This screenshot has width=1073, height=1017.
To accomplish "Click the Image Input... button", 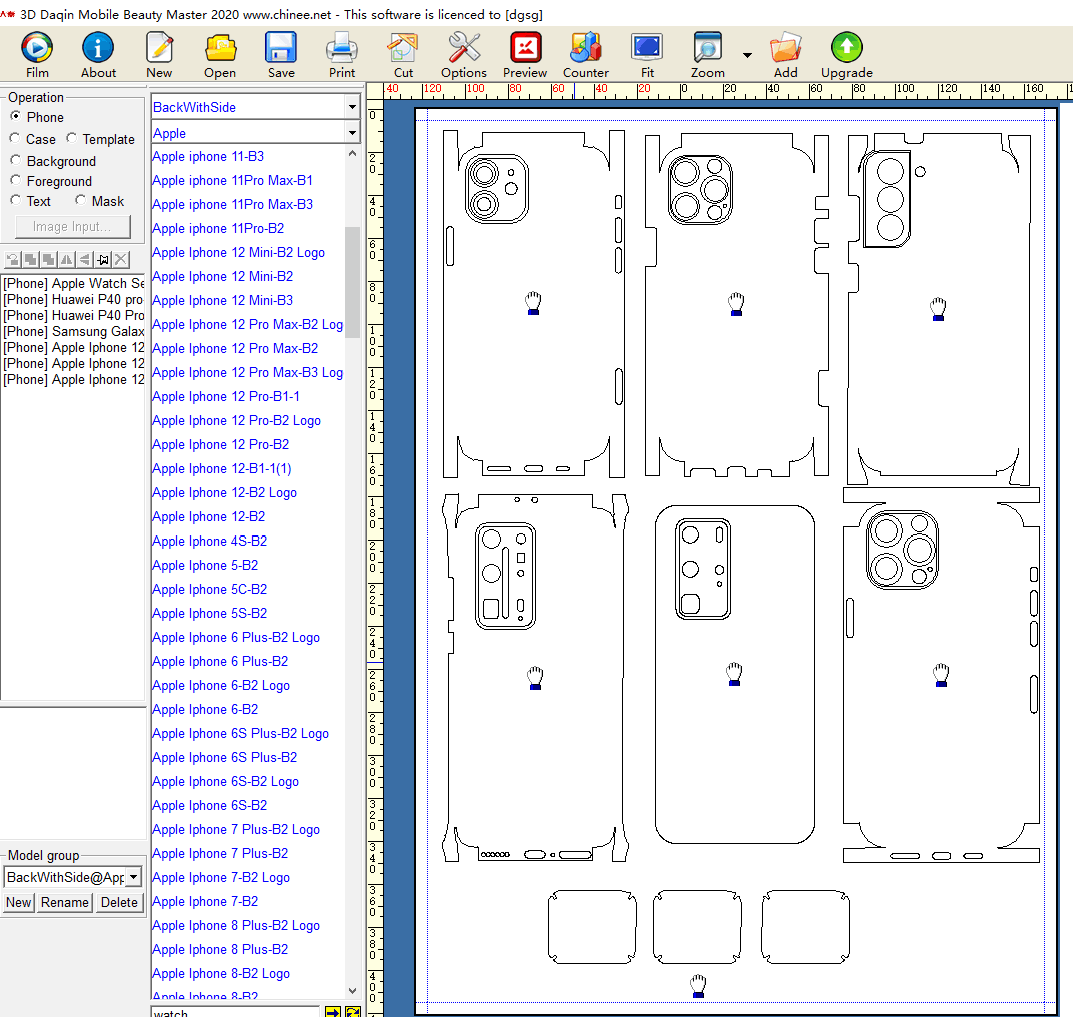I will coord(72,227).
